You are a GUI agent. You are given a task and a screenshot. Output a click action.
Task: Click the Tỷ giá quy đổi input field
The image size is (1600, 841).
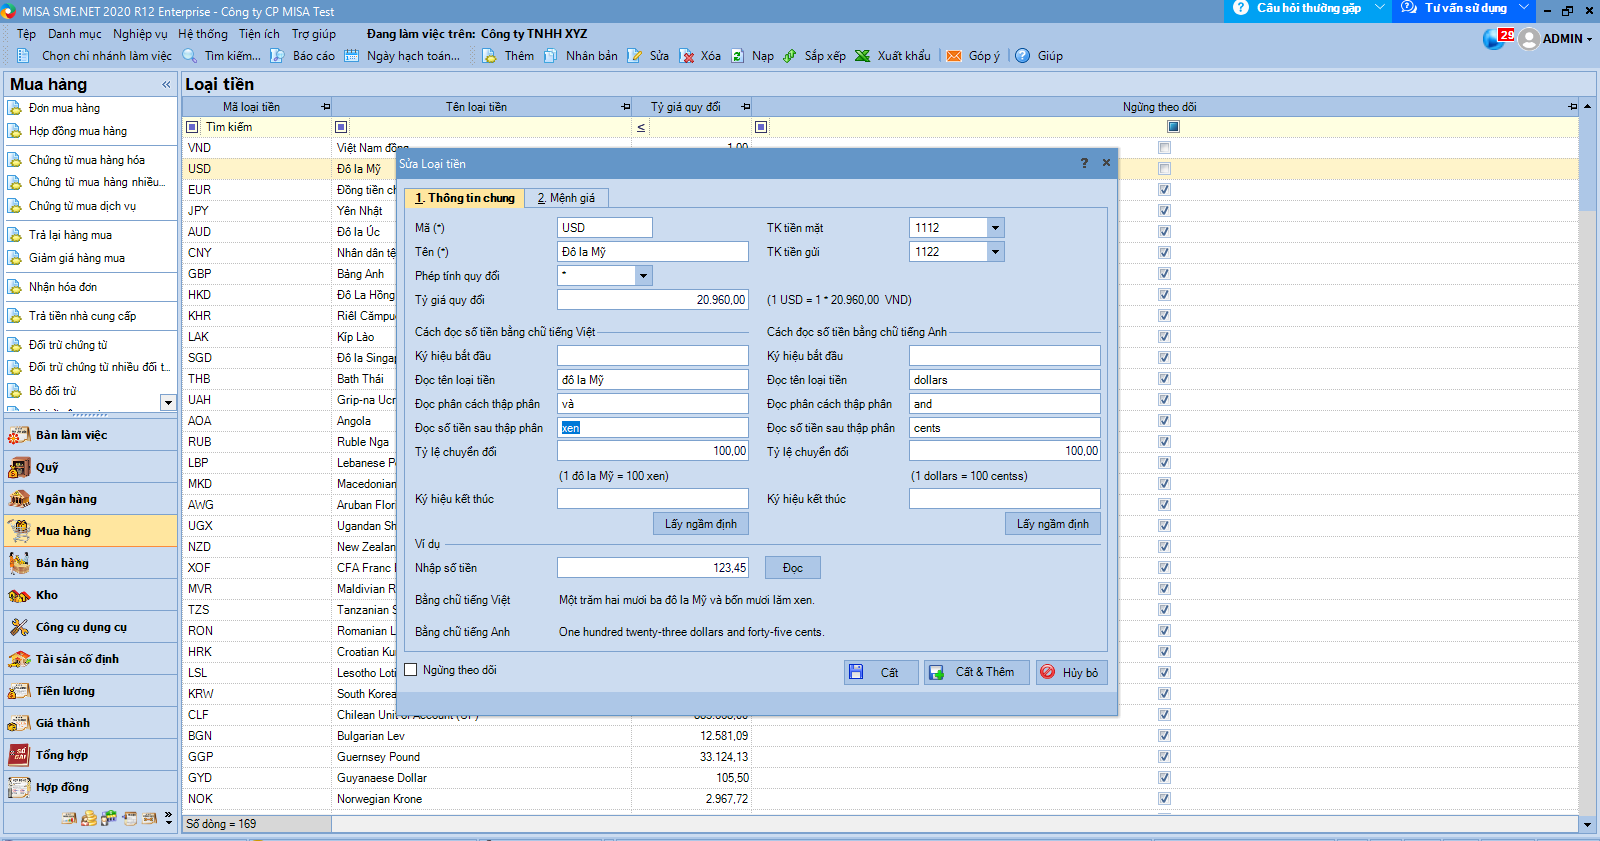point(653,300)
